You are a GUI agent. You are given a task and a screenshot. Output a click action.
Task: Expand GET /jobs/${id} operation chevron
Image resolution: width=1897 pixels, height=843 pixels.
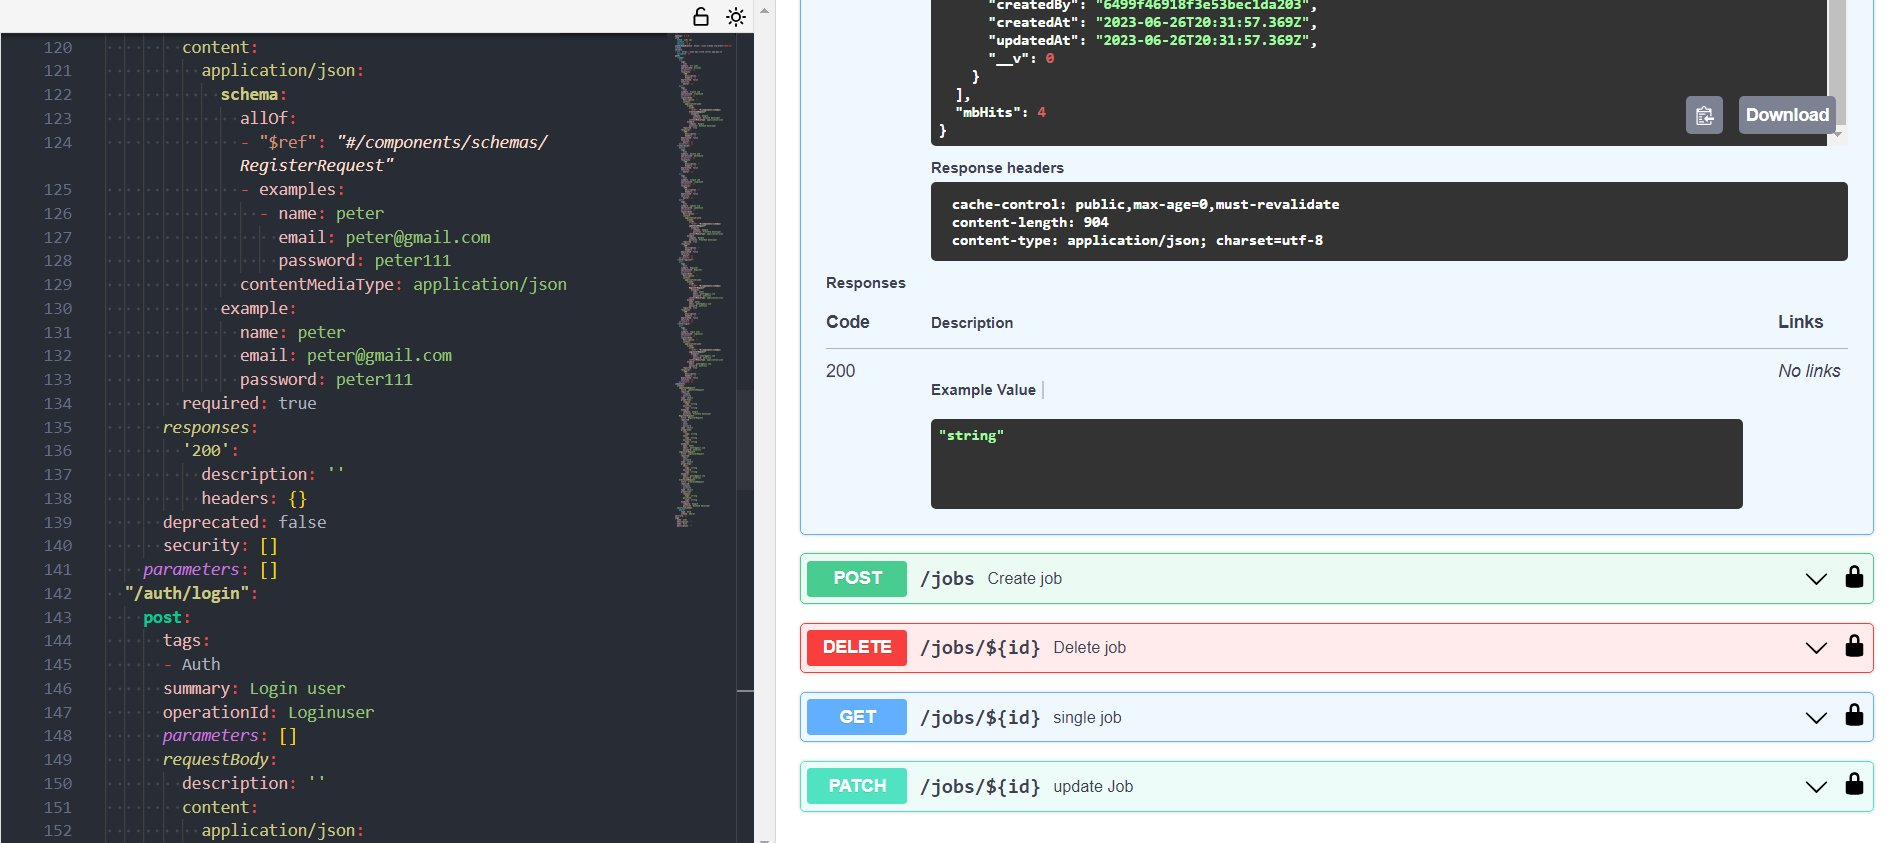[1816, 718]
